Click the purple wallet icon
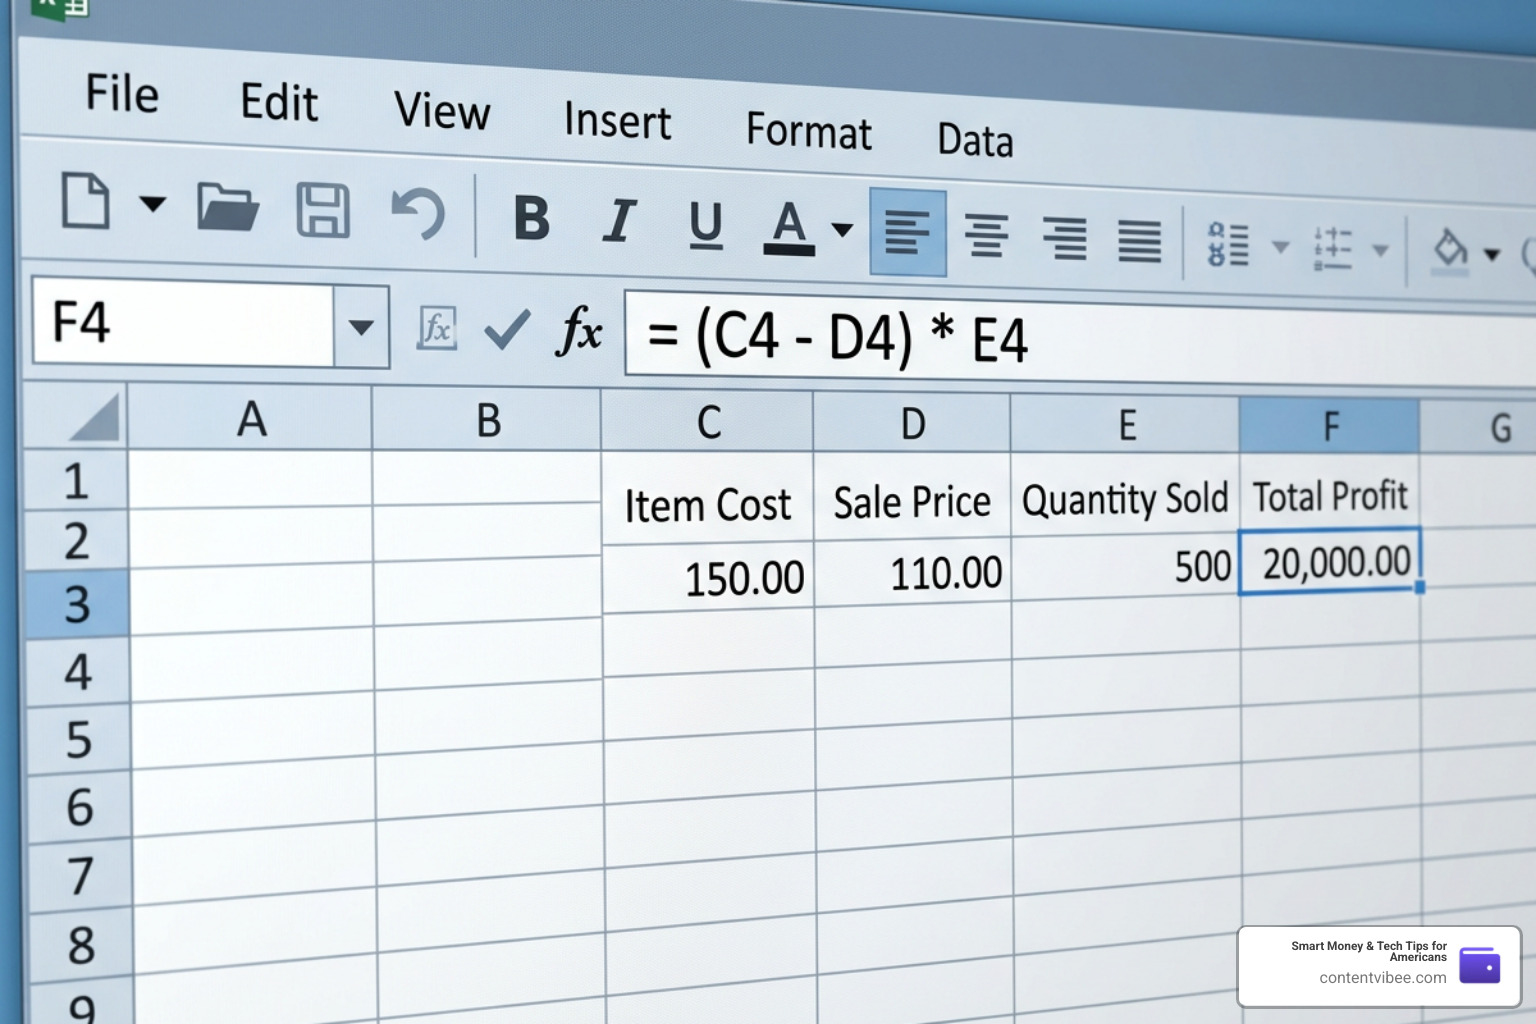Image resolution: width=1536 pixels, height=1024 pixels. point(1479,965)
